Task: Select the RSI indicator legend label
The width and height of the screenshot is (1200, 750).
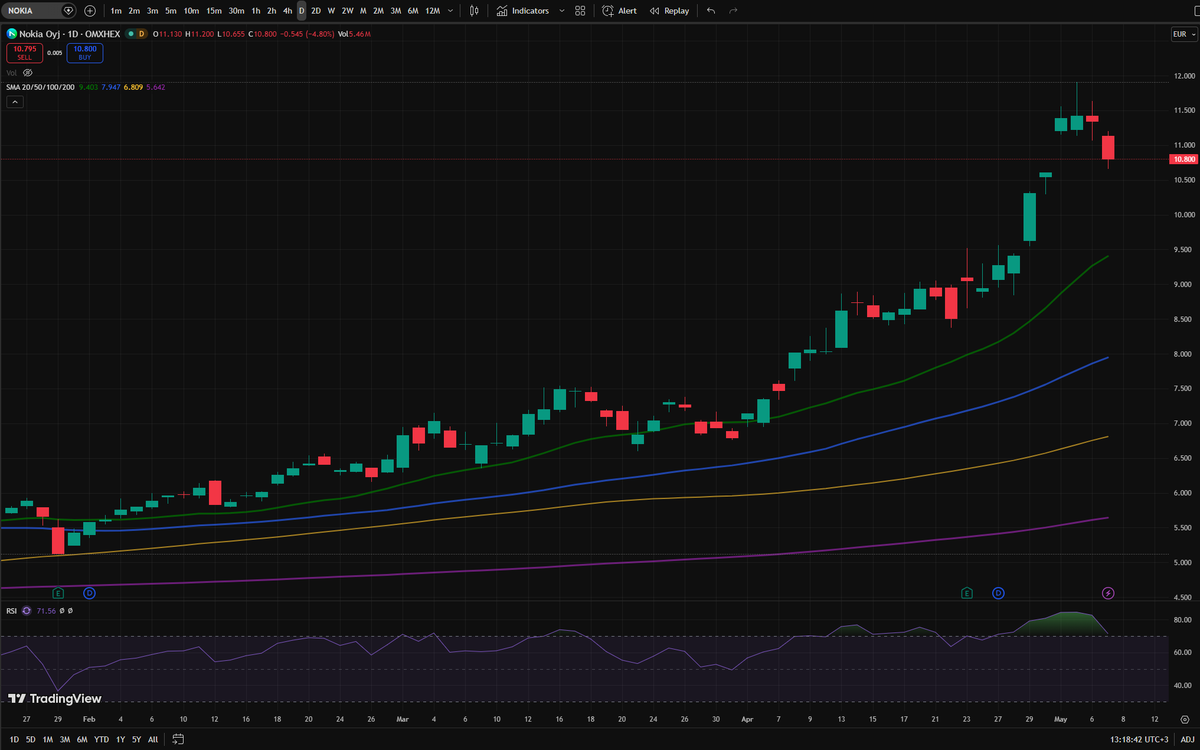Action: [x=11, y=610]
